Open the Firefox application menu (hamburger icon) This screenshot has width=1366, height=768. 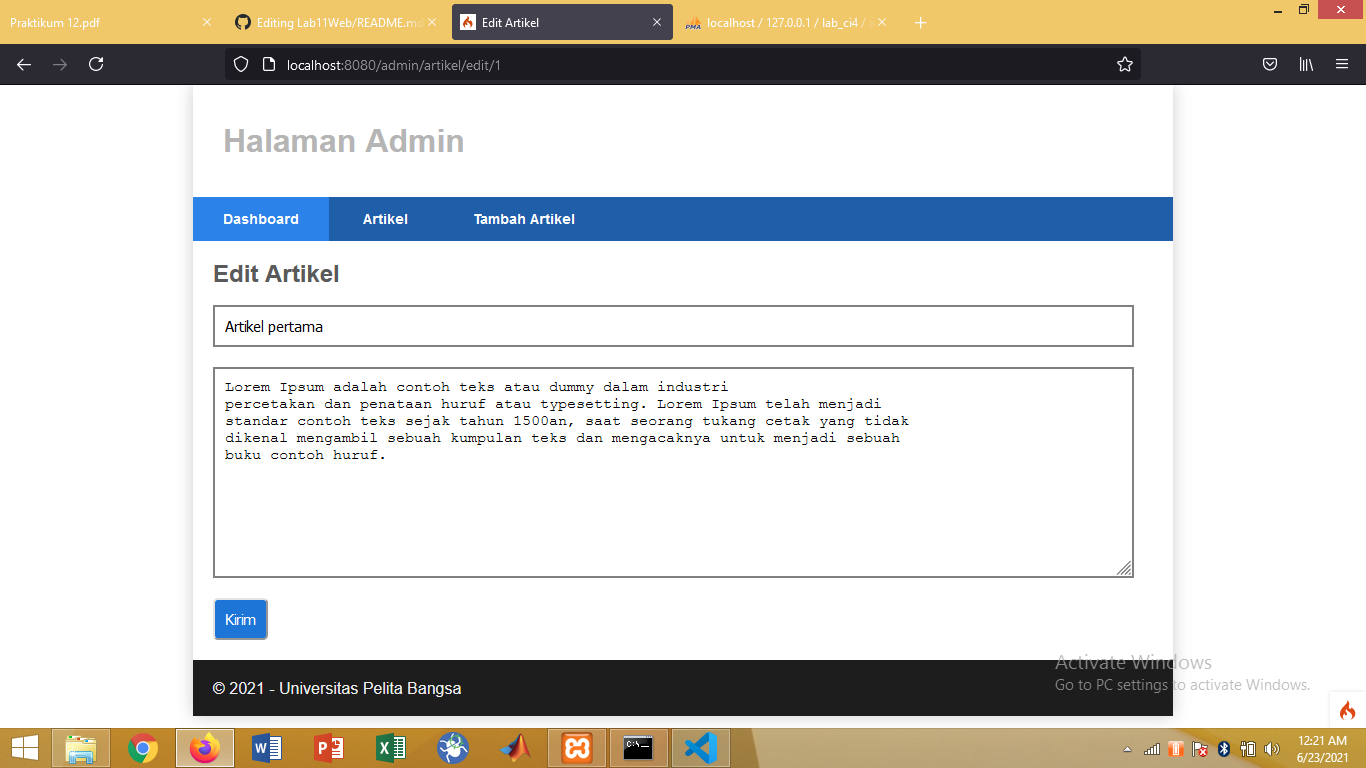pos(1342,64)
